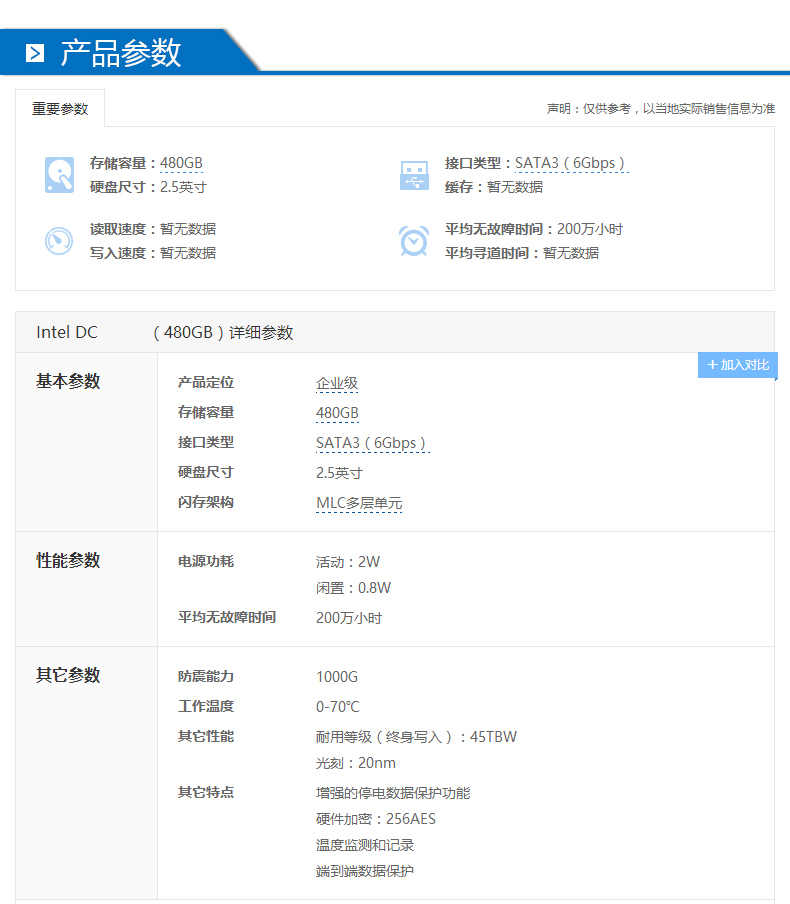
Task: Click the 工作温度 row label
Action: click(206, 706)
